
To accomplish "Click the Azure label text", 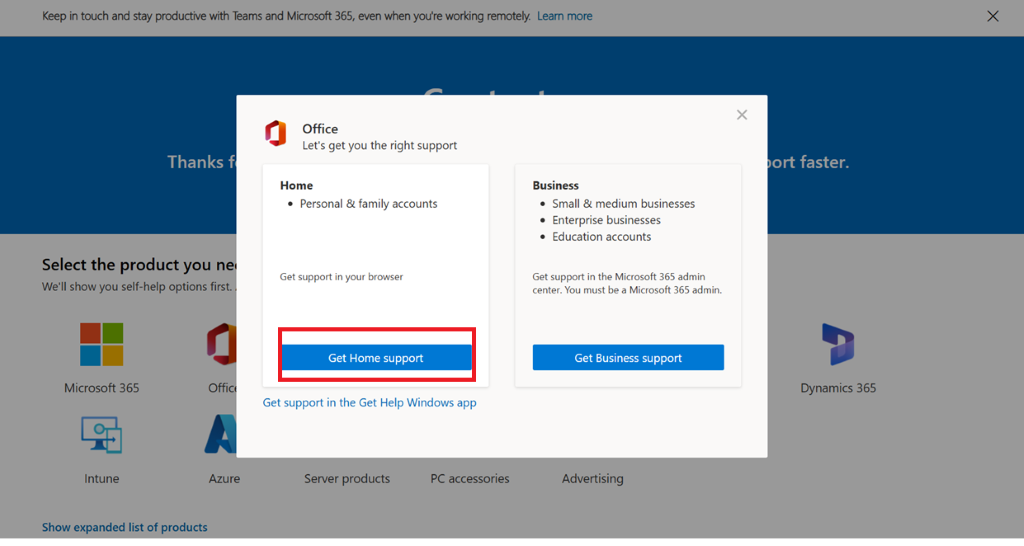I will click(x=224, y=479).
